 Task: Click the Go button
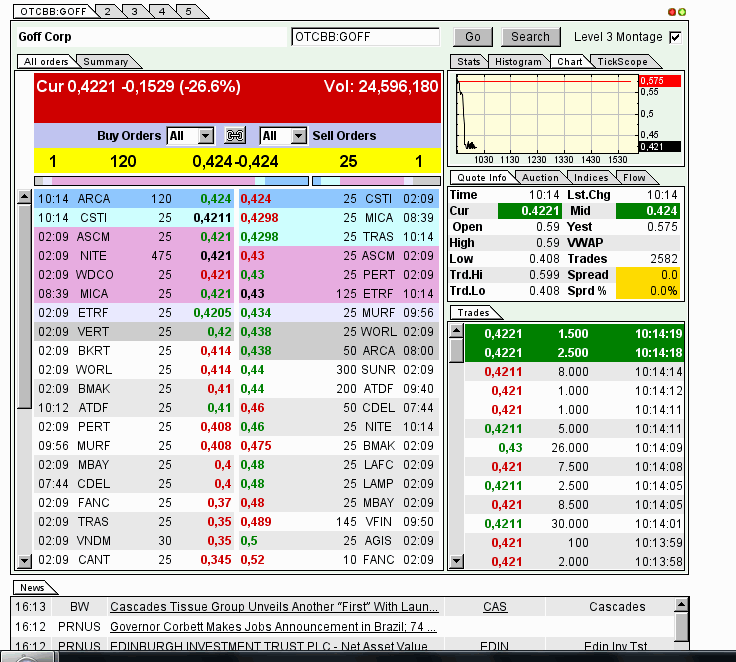click(473, 37)
